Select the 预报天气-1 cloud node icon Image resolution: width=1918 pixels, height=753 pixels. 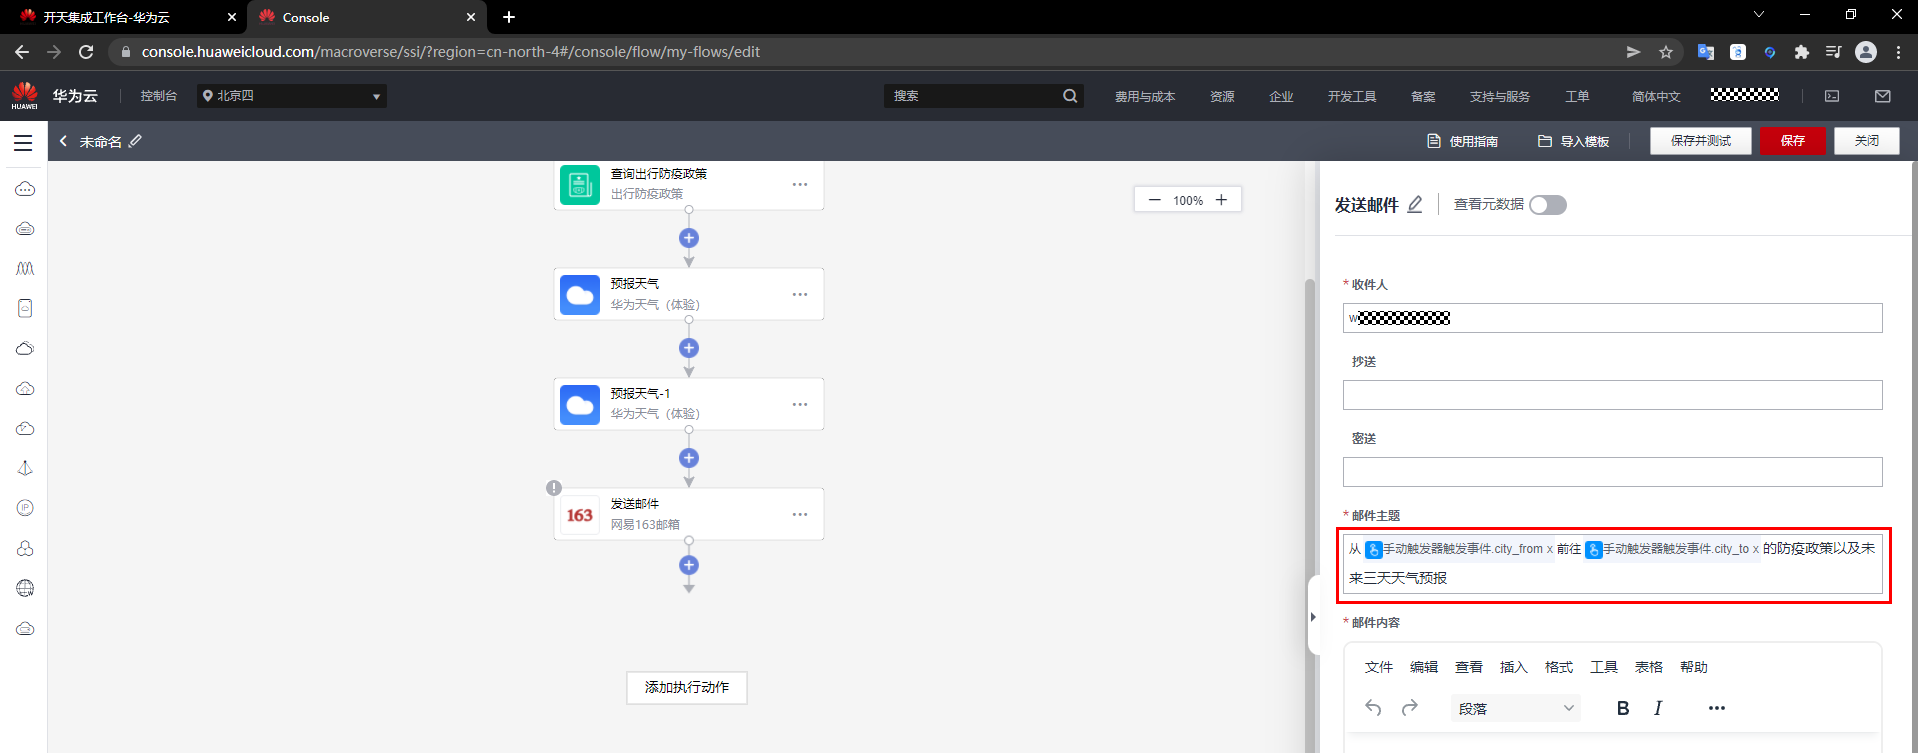click(580, 405)
